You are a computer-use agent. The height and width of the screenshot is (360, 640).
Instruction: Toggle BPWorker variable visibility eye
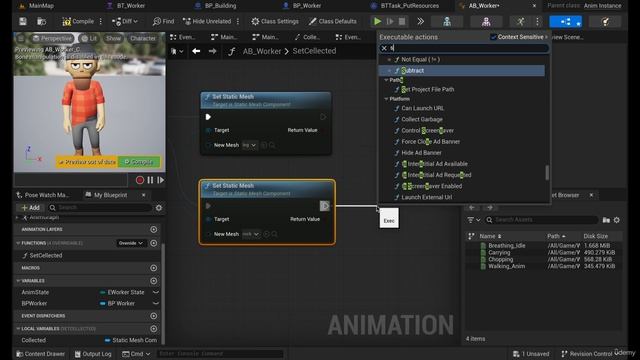point(156,303)
